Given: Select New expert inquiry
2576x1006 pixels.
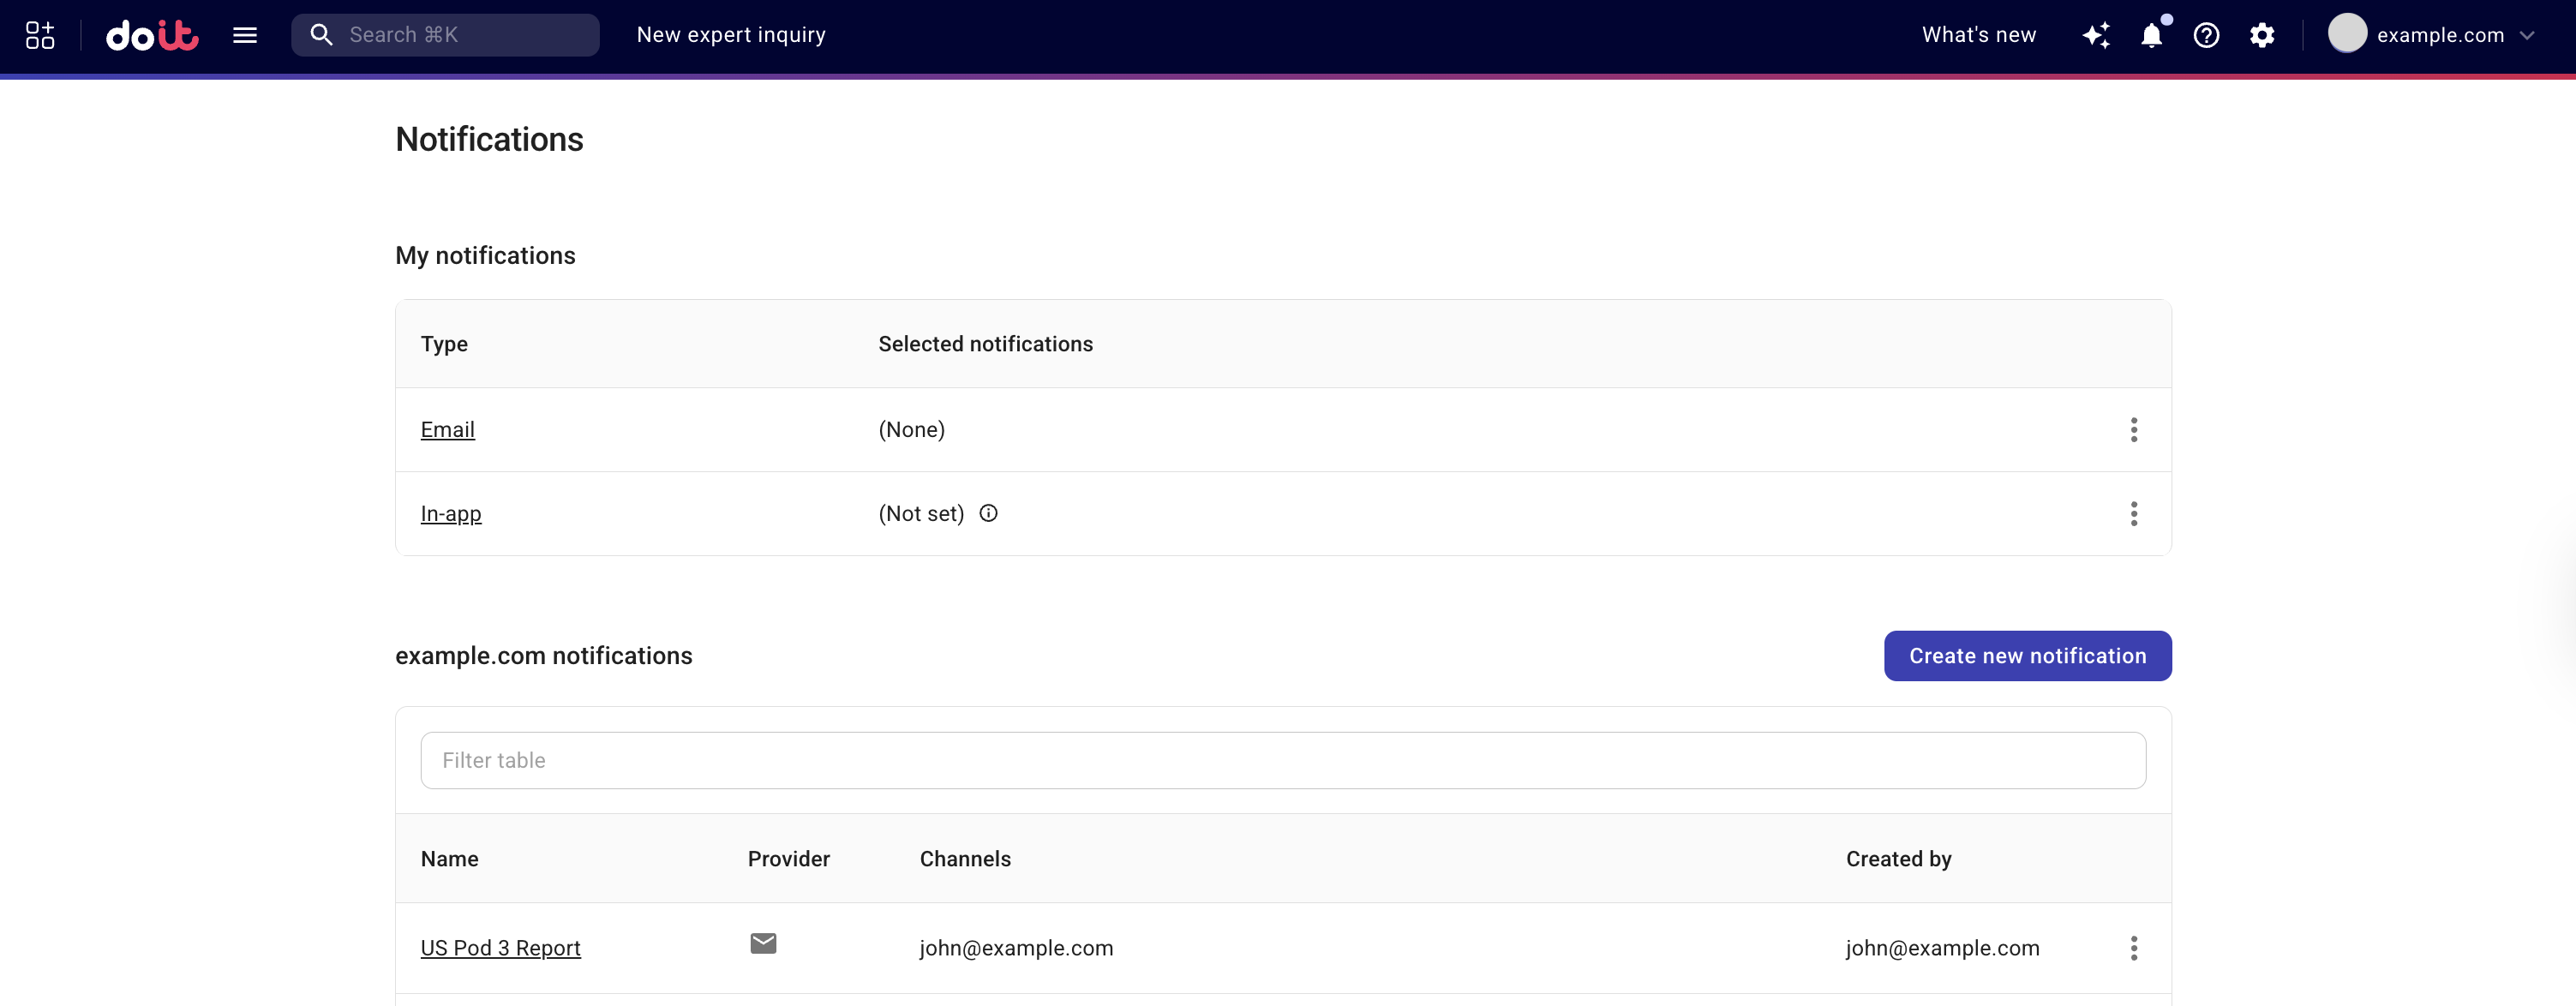Looking at the screenshot, I should coord(731,34).
